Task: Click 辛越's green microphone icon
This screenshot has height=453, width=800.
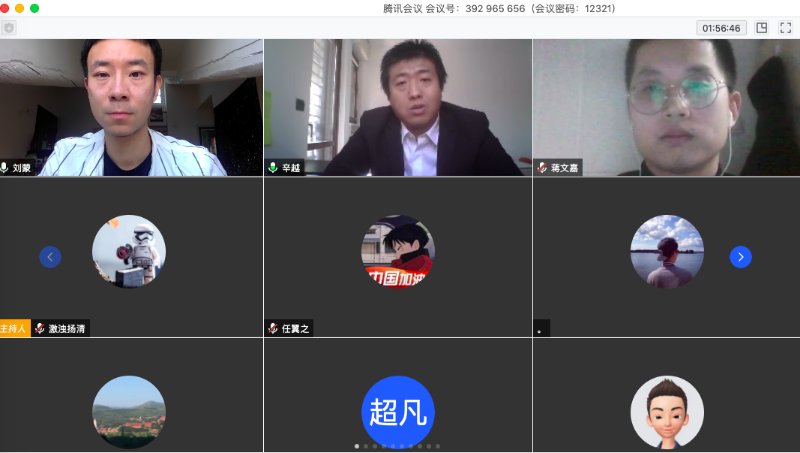Action: [x=273, y=168]
